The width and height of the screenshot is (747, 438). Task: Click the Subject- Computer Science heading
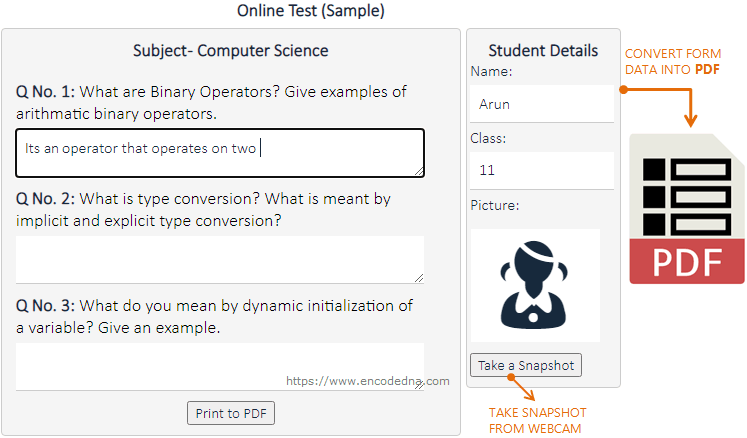[x=231, y=51]
